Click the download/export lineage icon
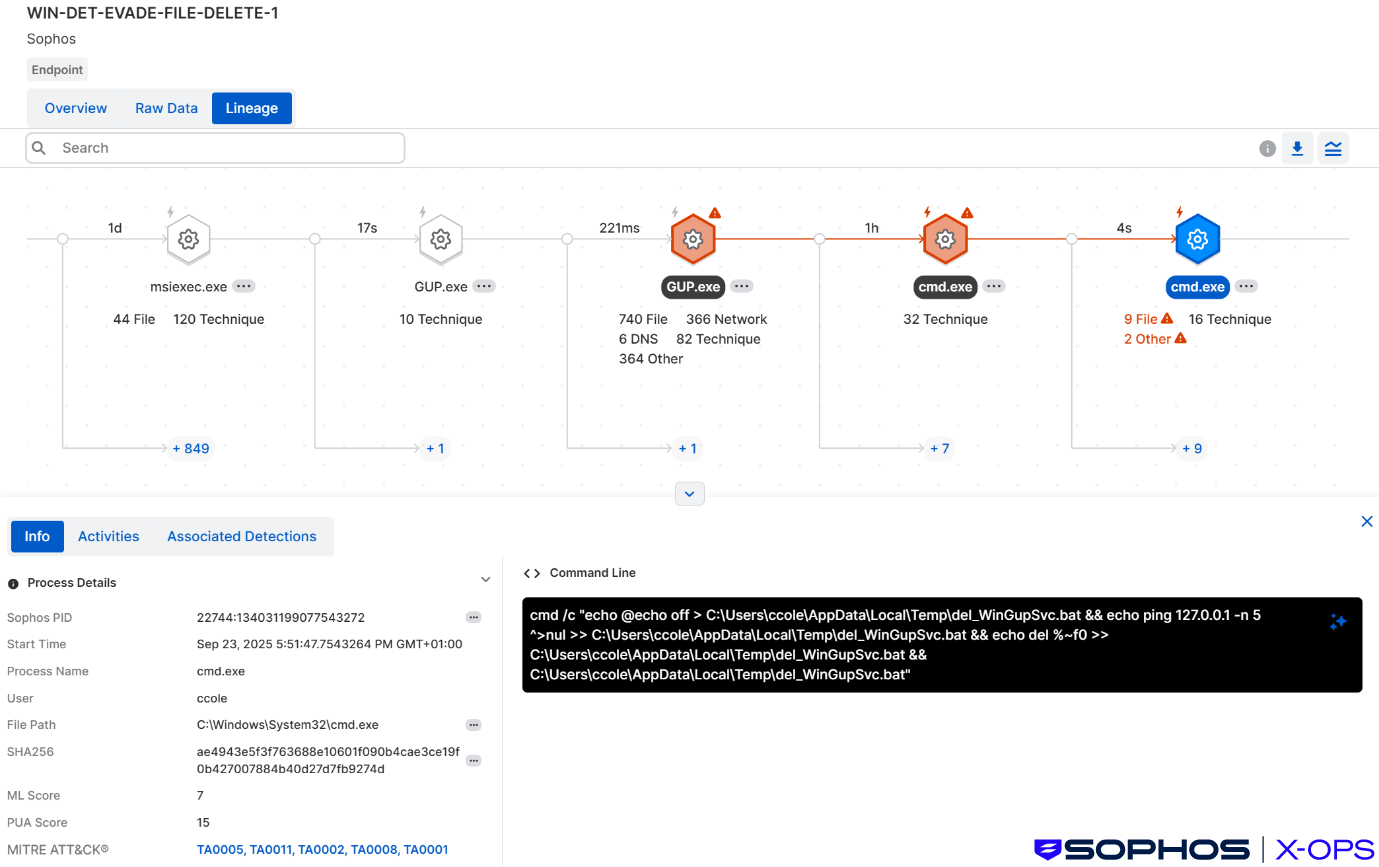The width and height of the screenshot is (1379, 867). pos(1298,147)
